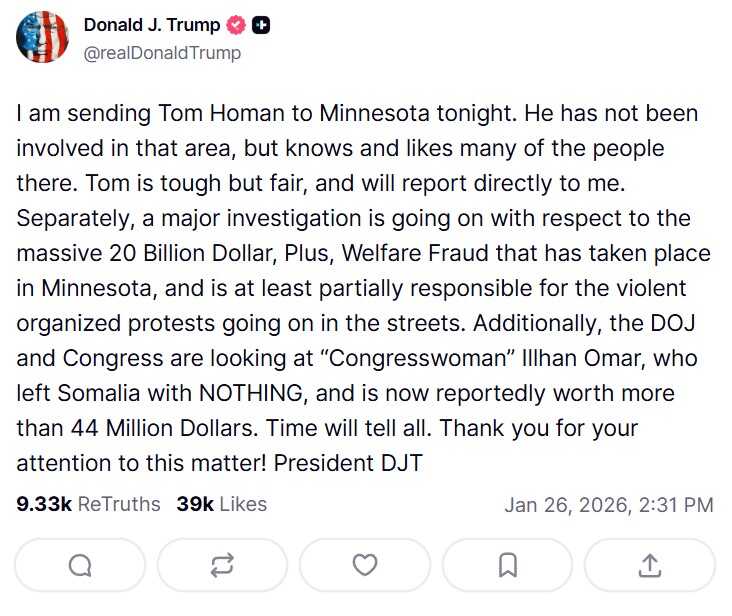Open the profile avatar picture

(42, 39)
